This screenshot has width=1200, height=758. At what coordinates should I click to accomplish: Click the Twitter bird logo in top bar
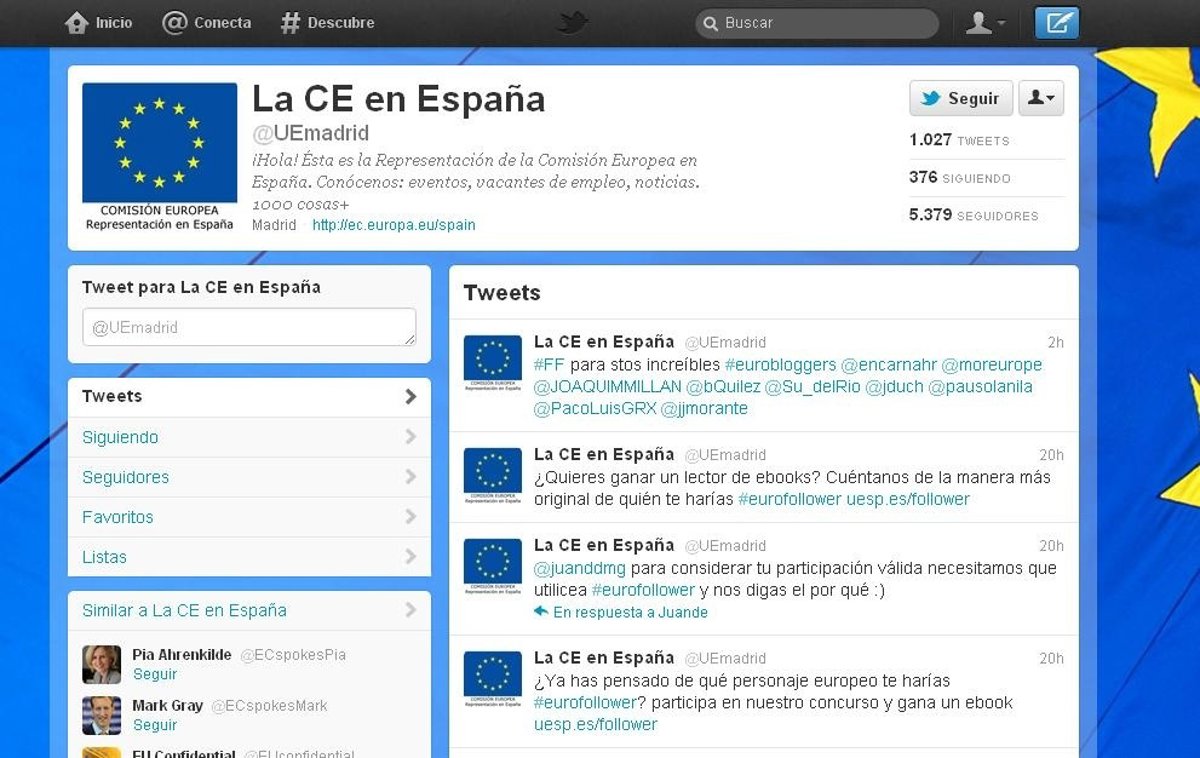point(572,22)
